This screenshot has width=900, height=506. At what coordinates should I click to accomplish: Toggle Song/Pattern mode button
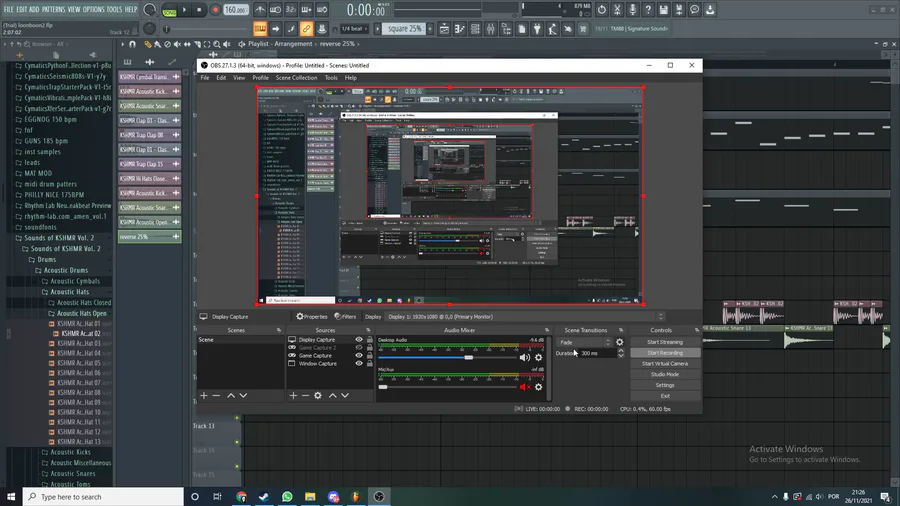(x=169, y=10)
